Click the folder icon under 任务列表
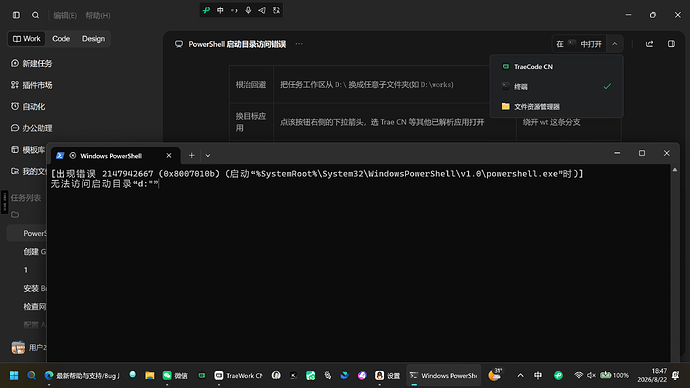Screen dimensions: 690x388 pyautogui.click(x=15, y=215)
